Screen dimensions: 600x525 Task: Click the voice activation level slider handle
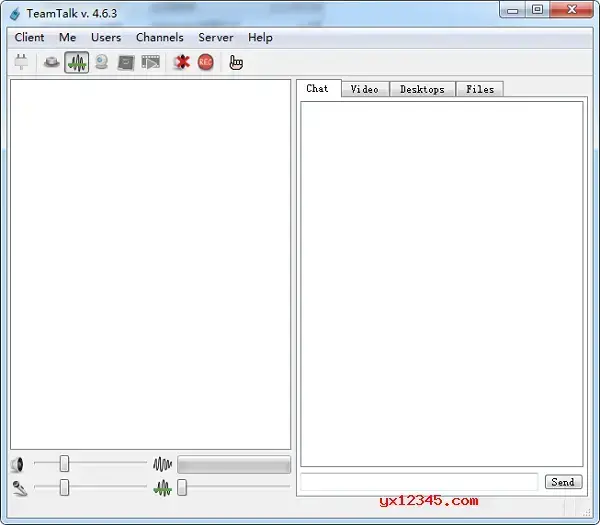pos(182,487)
